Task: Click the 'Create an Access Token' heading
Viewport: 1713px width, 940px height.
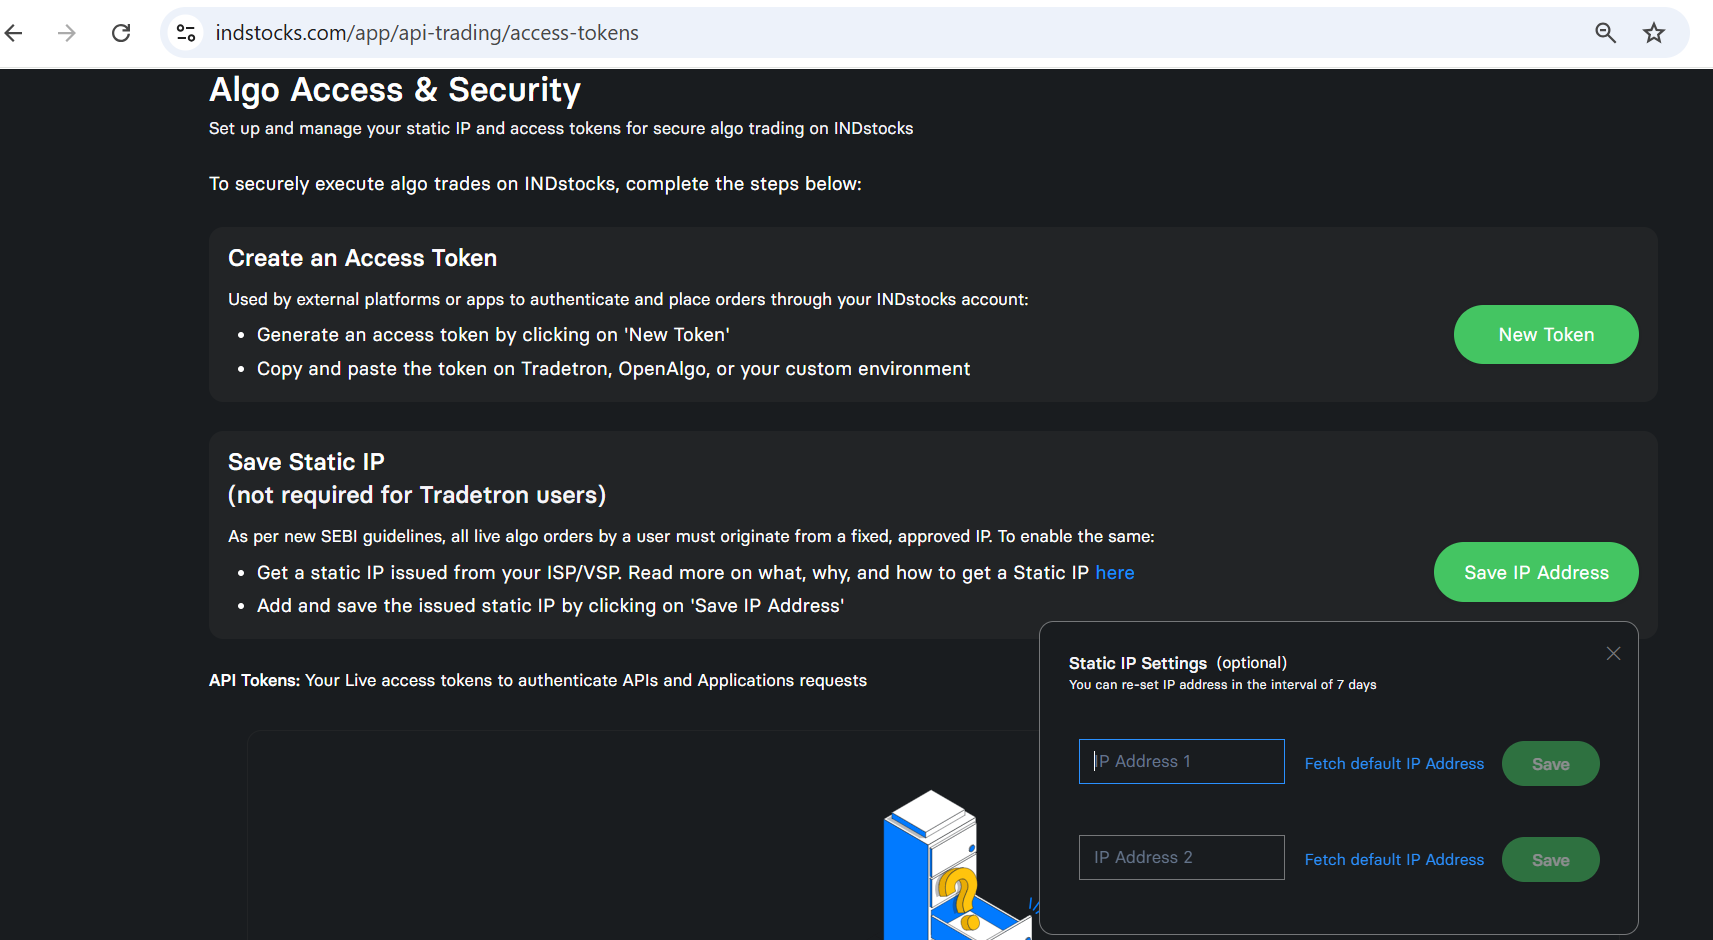Action: 362,258
